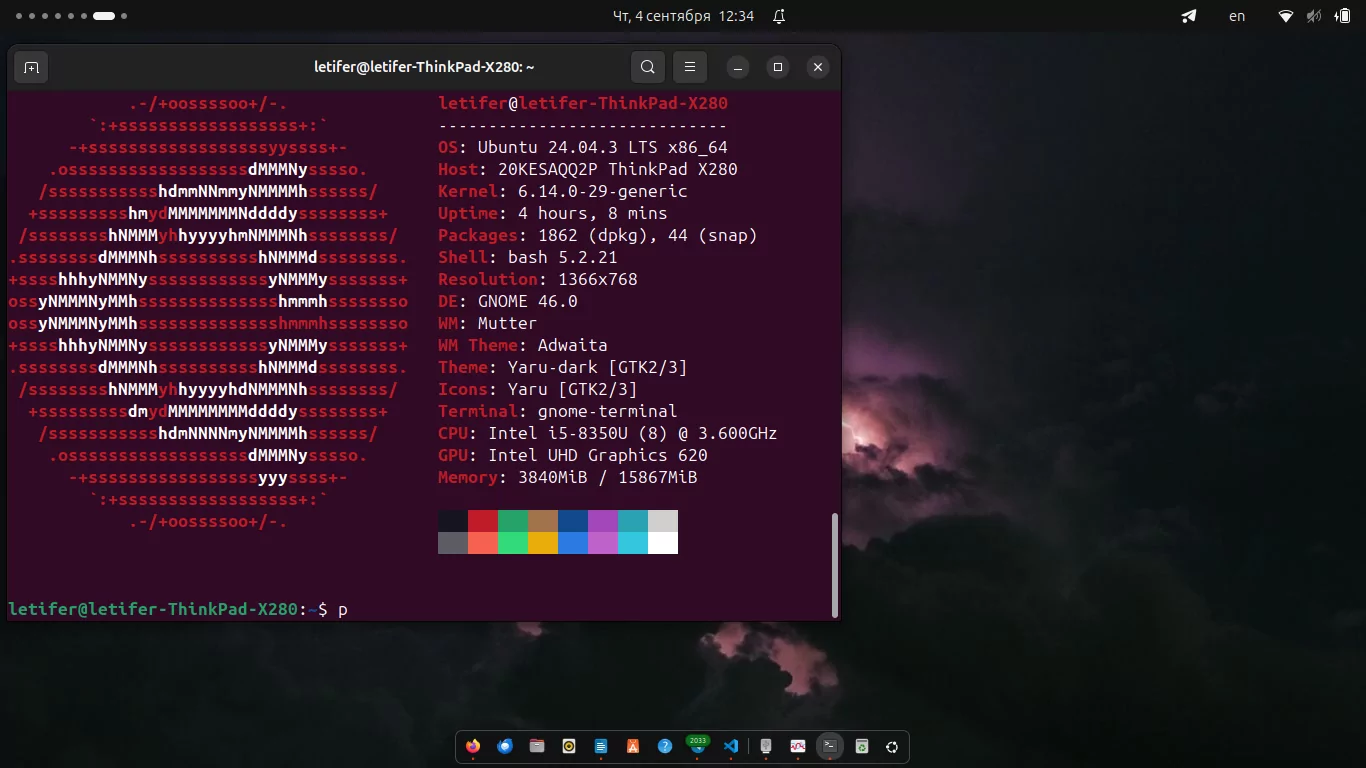Show applications grid via Ubuntu logo
Screen dimensions: 1366x768
[x=893, y=746]
